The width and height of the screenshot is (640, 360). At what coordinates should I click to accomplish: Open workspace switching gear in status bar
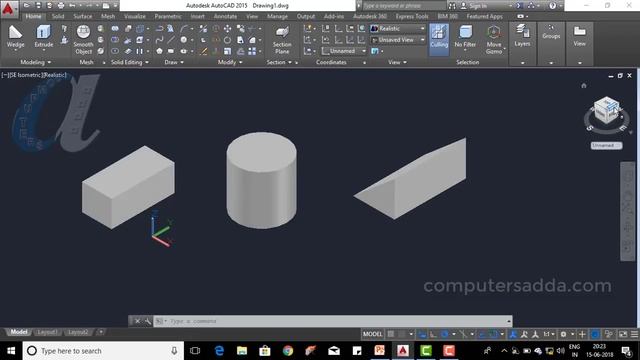coord(563,334)
